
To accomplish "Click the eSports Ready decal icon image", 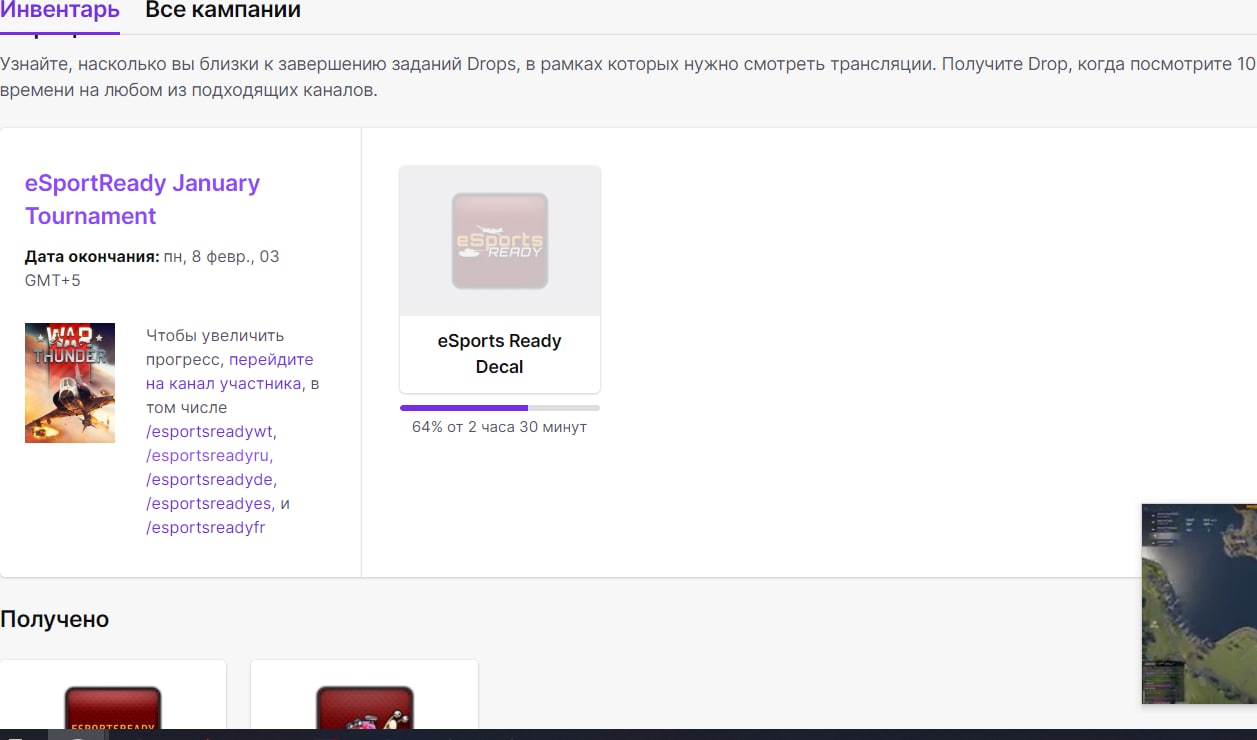I will pos(500,241).
